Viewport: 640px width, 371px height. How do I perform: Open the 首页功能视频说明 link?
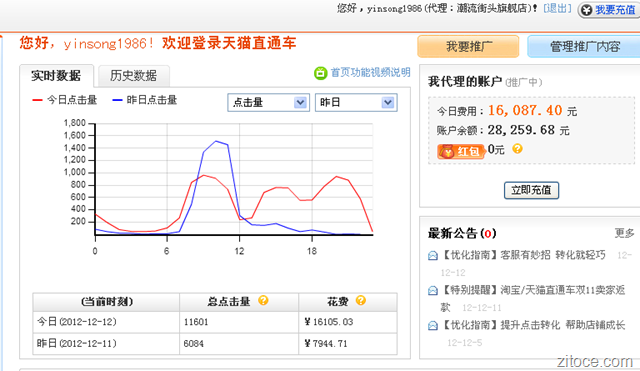(x=370, y=73)
